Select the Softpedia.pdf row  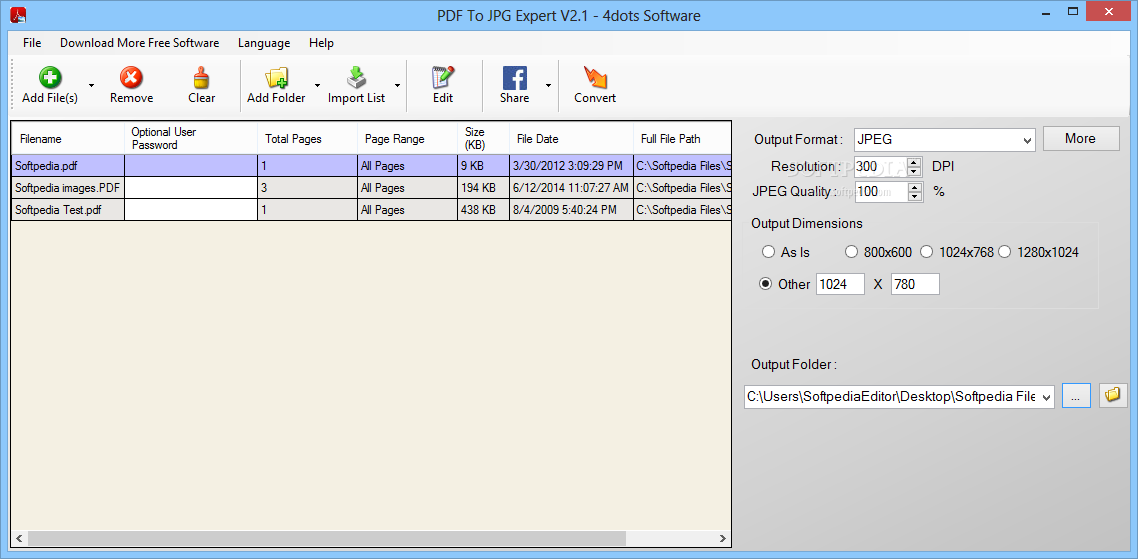371,166
